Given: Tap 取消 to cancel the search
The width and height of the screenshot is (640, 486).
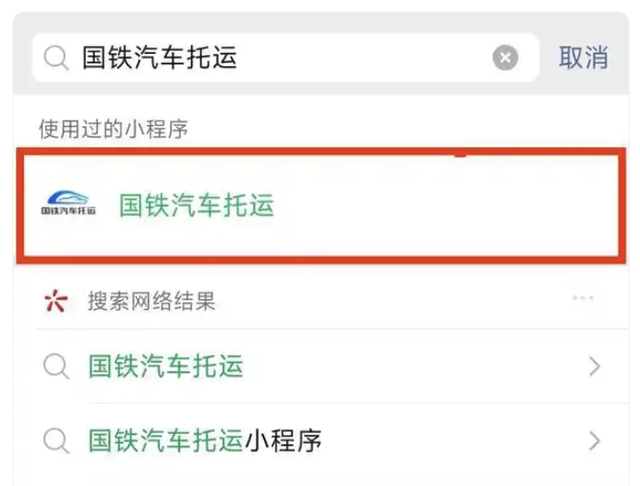Looking at the screenshot, I should click(x=583, y=57).
